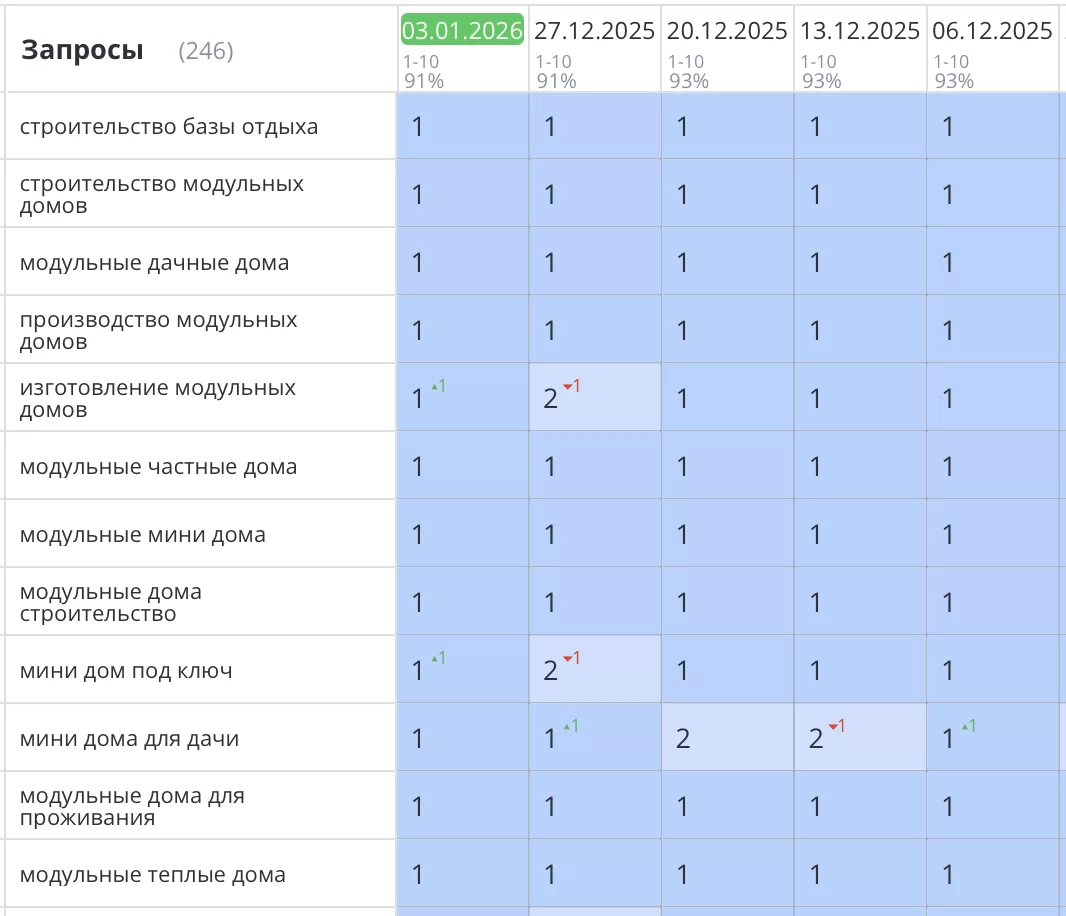The image size is (1066, 916).
Task: Choose the 13.12.2025 column header
Action: point(860,31)
